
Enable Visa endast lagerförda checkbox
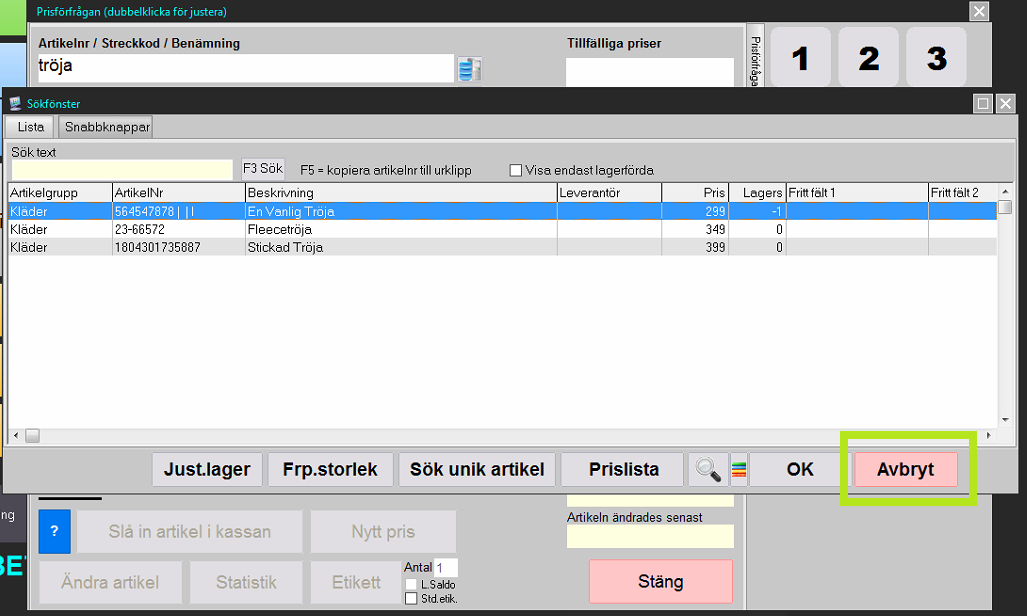[x=516, y=170]
